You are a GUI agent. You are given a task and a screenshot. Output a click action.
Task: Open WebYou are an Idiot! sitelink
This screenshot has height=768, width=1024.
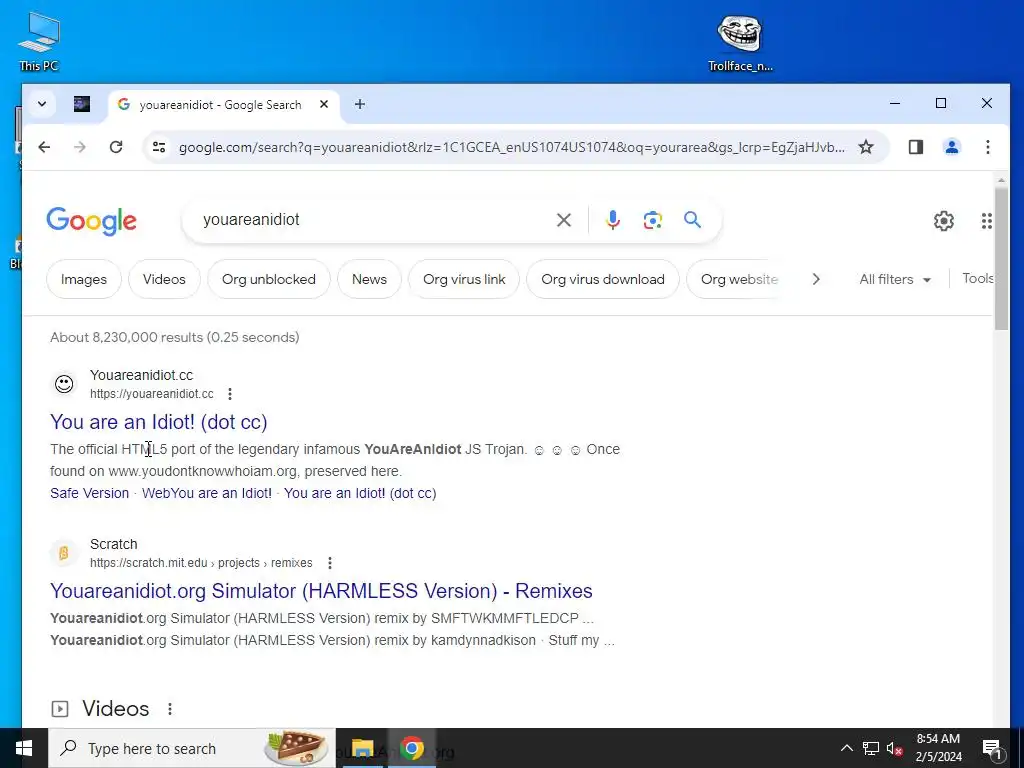coord(206,493)
